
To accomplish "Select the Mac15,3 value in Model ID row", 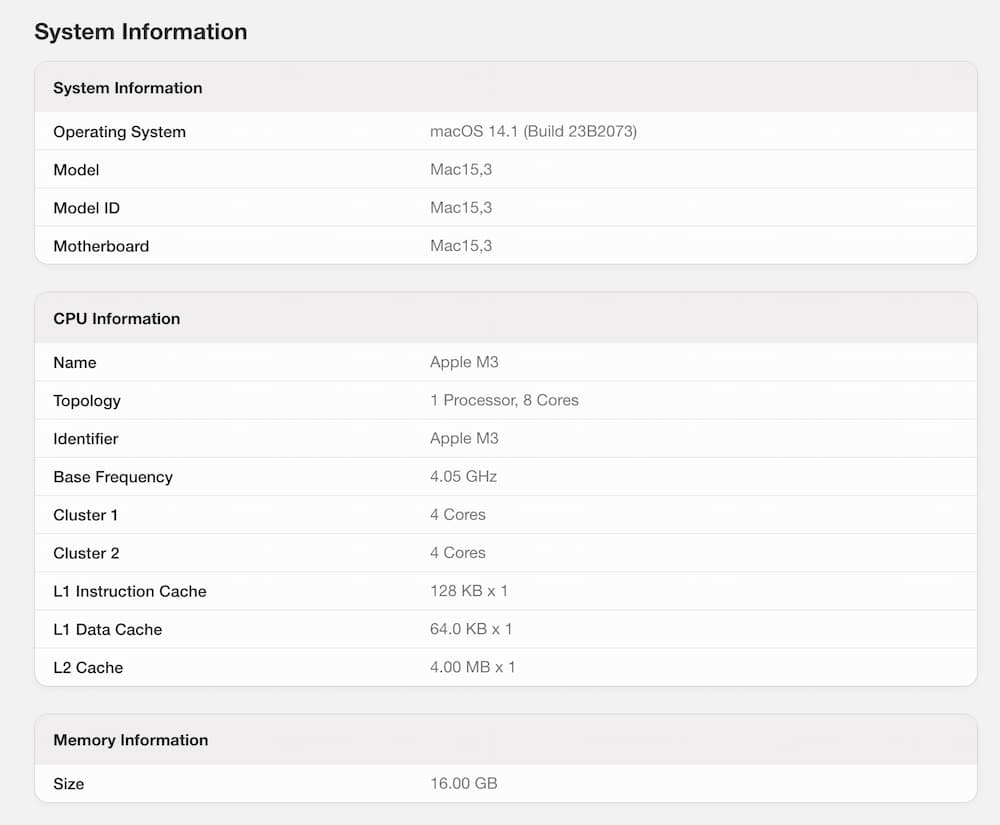I will 461,208.
